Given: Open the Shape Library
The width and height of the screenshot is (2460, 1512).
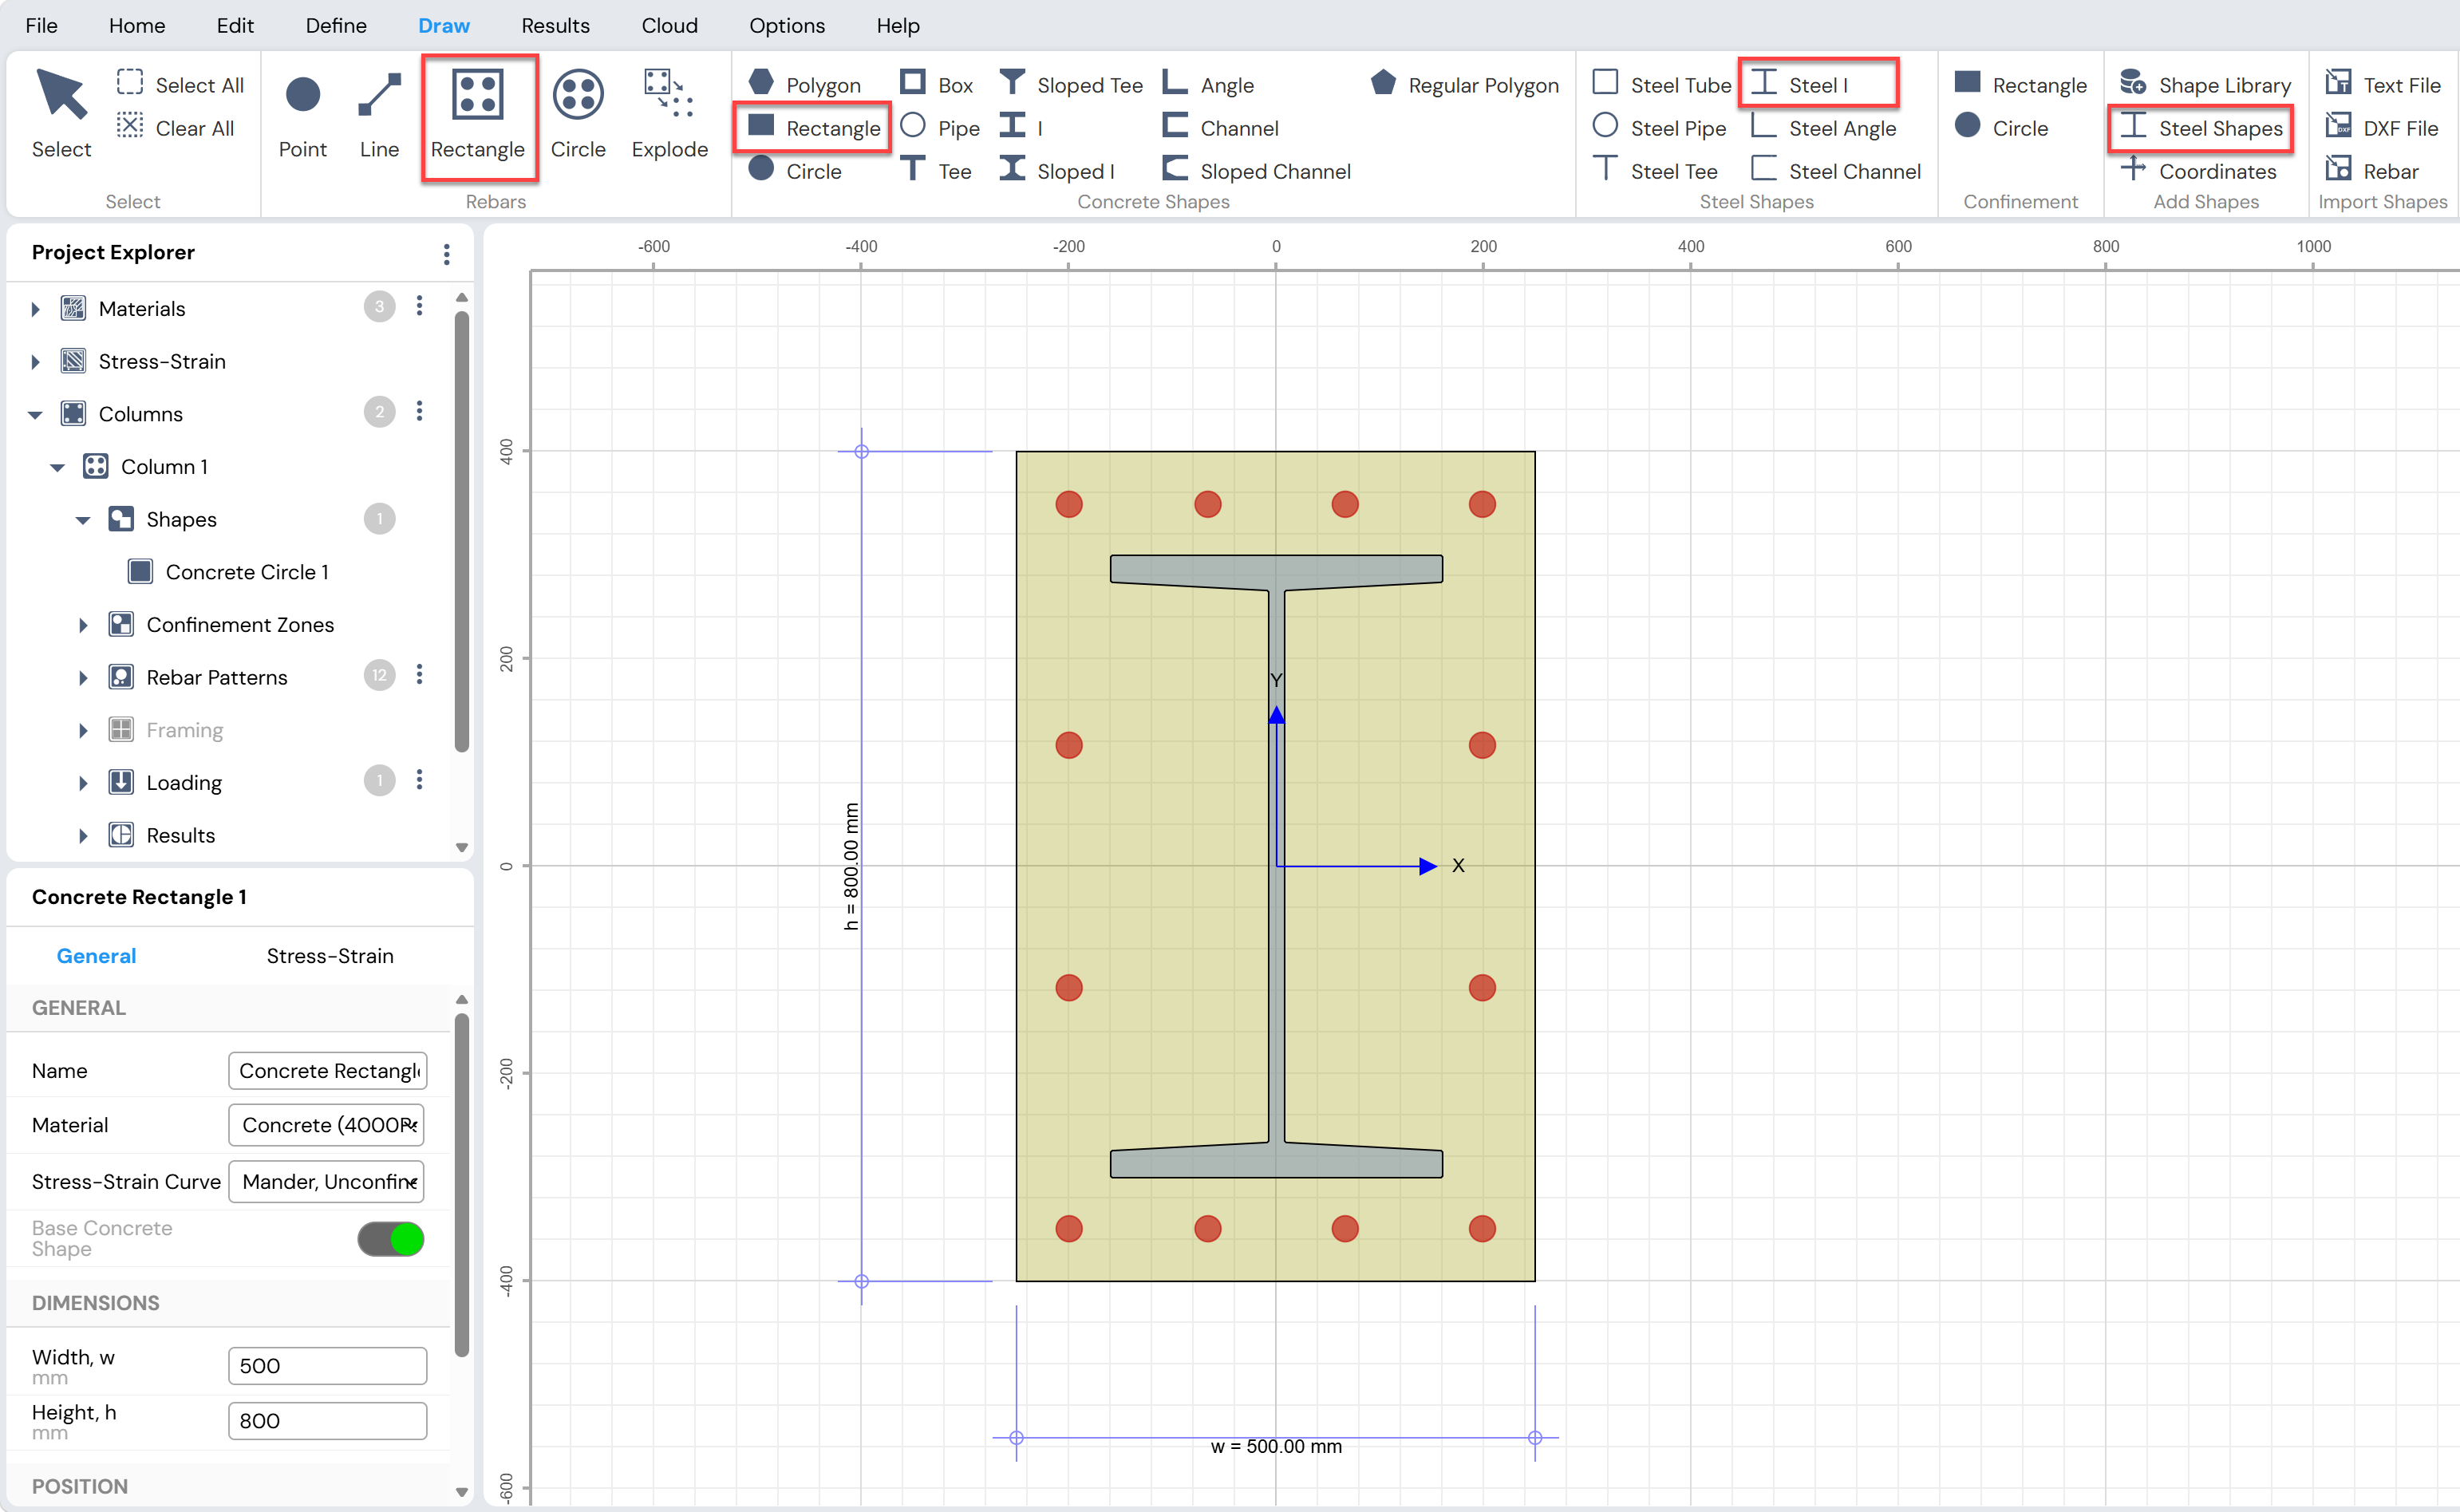Looking at the screenshot, I should (x=2205, y=85).
